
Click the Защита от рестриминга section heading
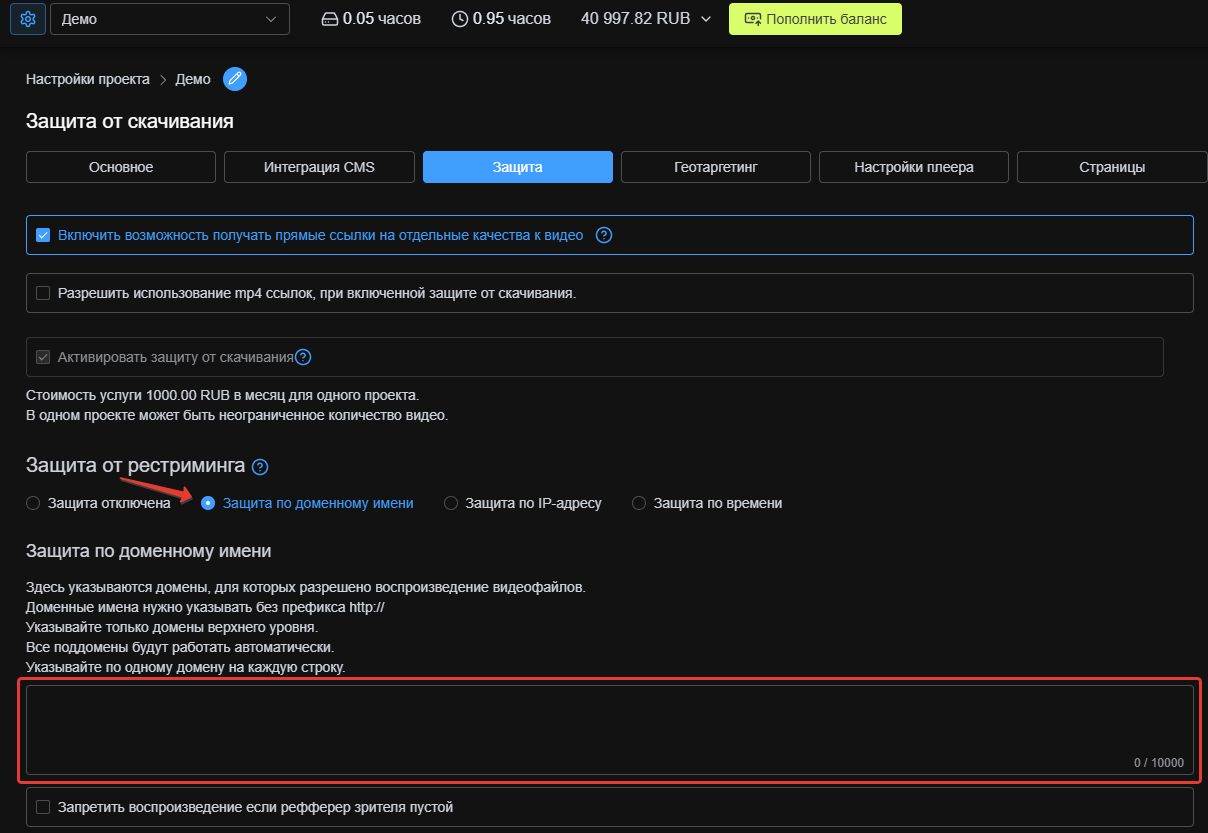pos(135,466)
